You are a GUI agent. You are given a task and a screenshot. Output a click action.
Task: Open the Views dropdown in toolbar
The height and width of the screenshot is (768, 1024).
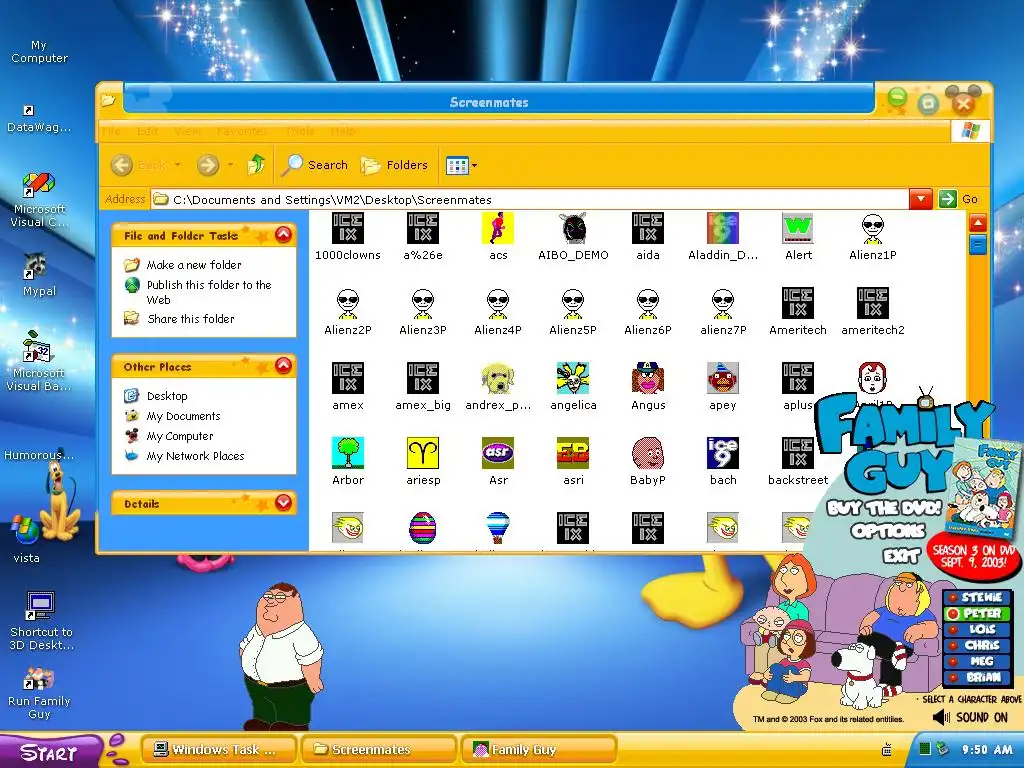(x=474, y=166)
